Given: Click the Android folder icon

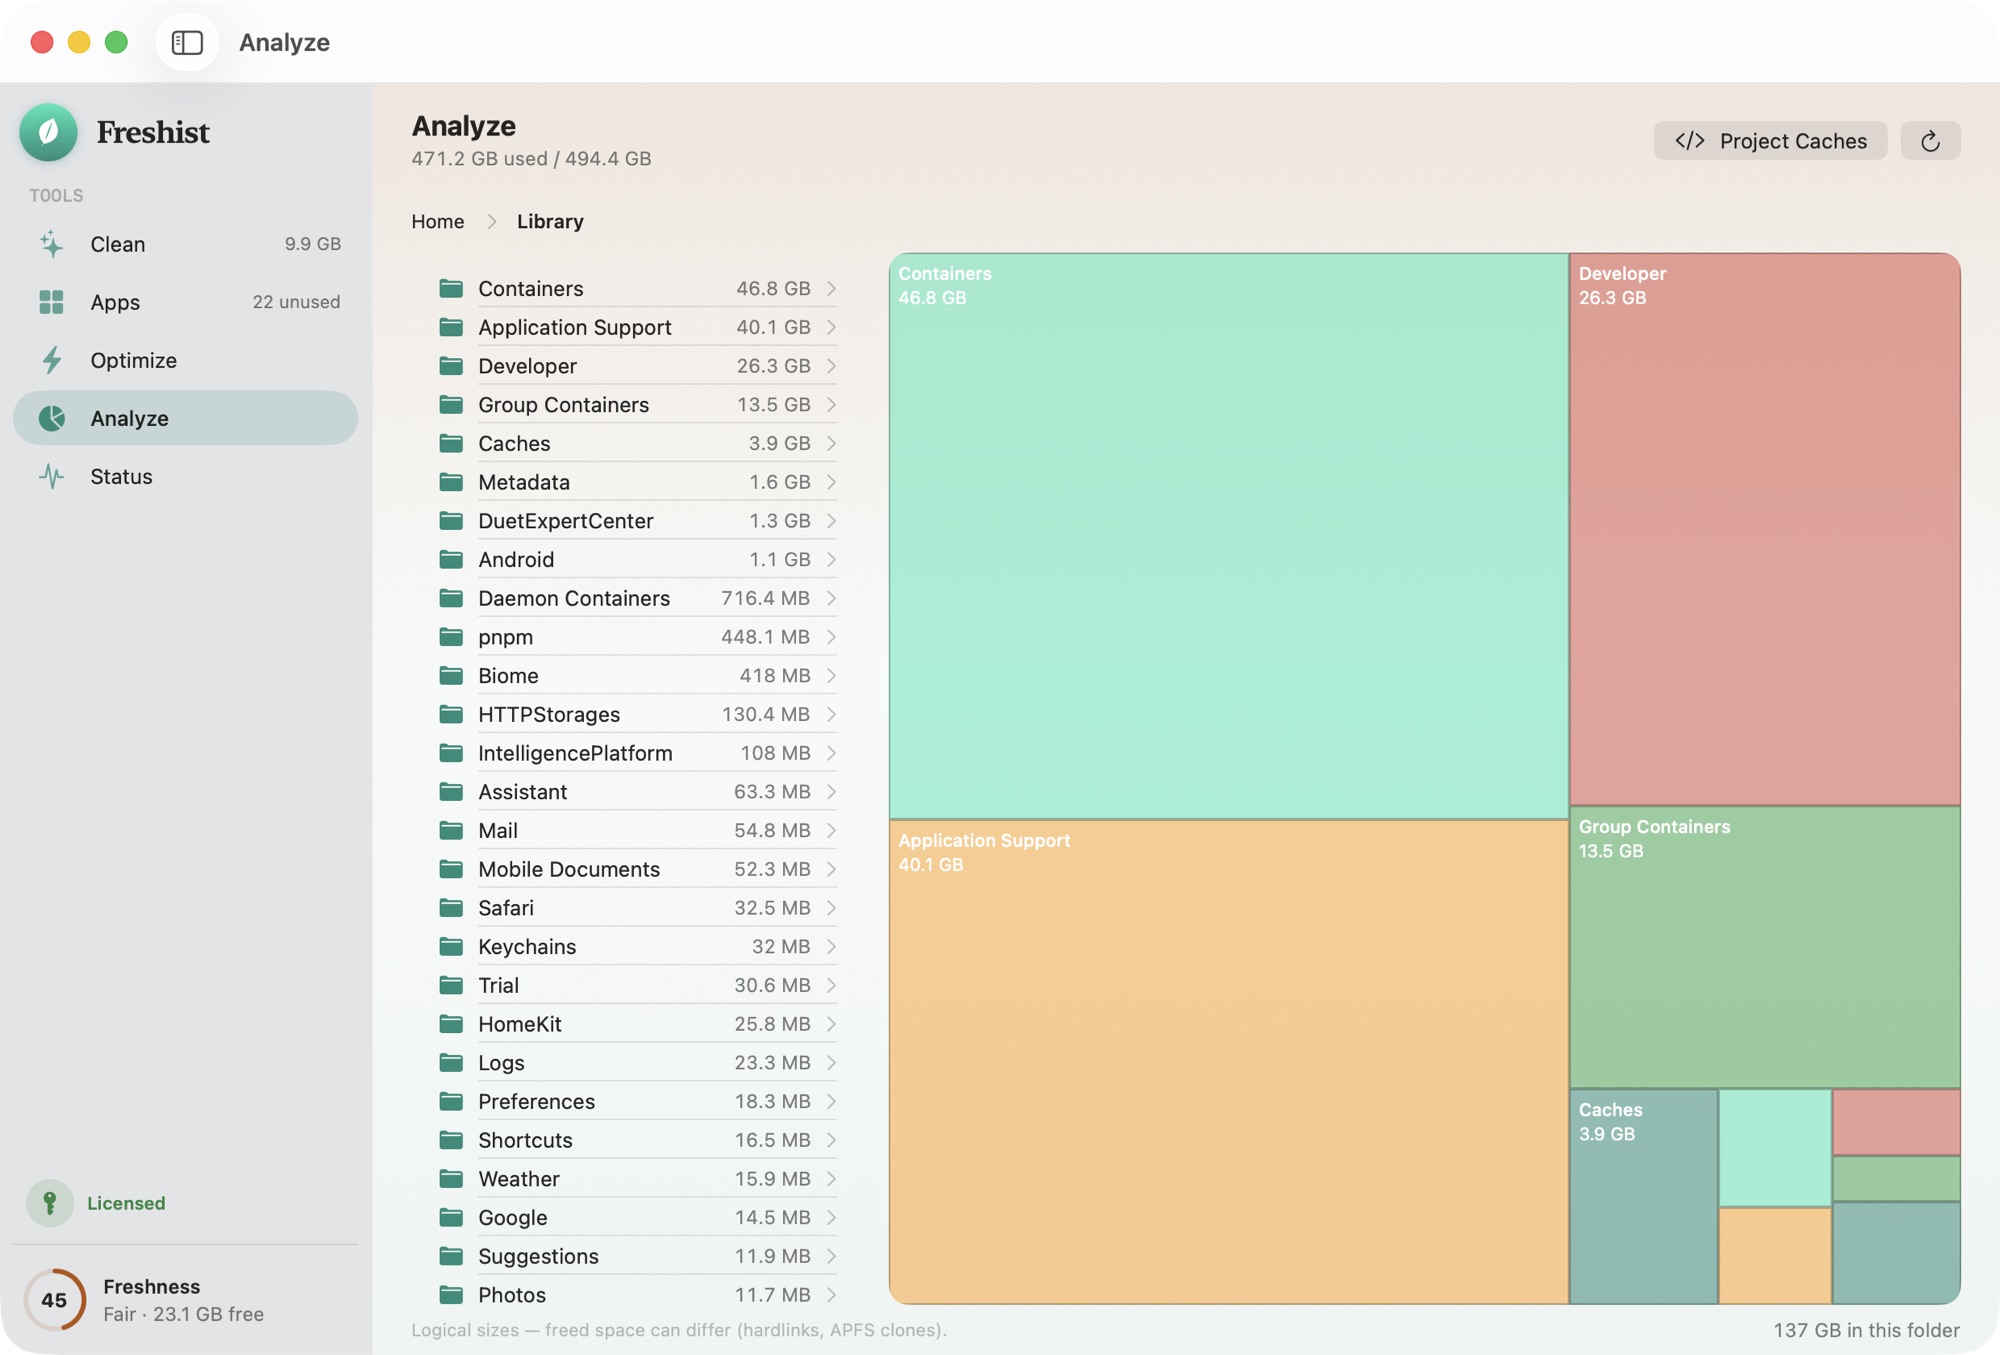Looking at the screenshot, I should 451,559.
